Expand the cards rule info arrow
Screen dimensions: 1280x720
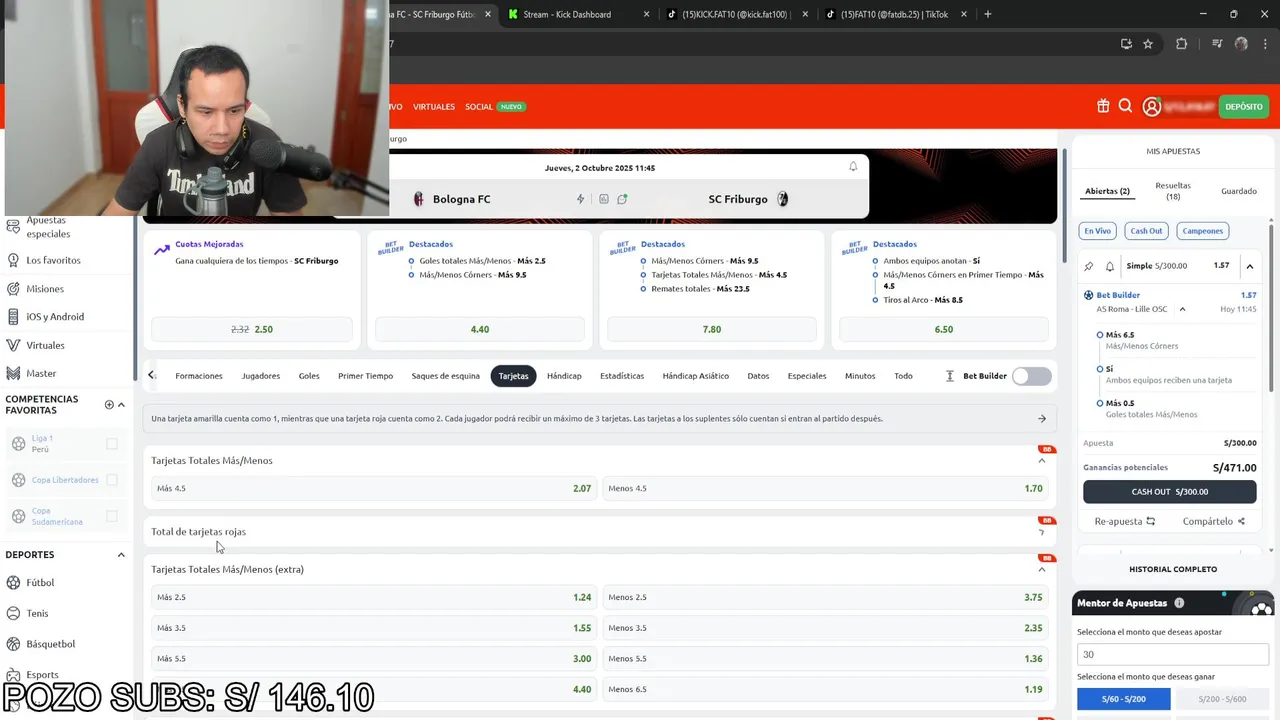[1041, 419]
